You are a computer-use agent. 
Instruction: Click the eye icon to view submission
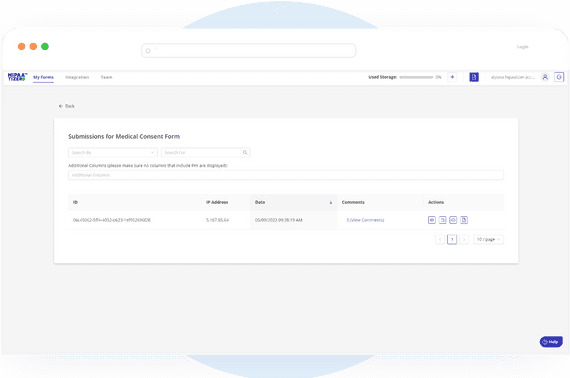(x=431, y=220)
